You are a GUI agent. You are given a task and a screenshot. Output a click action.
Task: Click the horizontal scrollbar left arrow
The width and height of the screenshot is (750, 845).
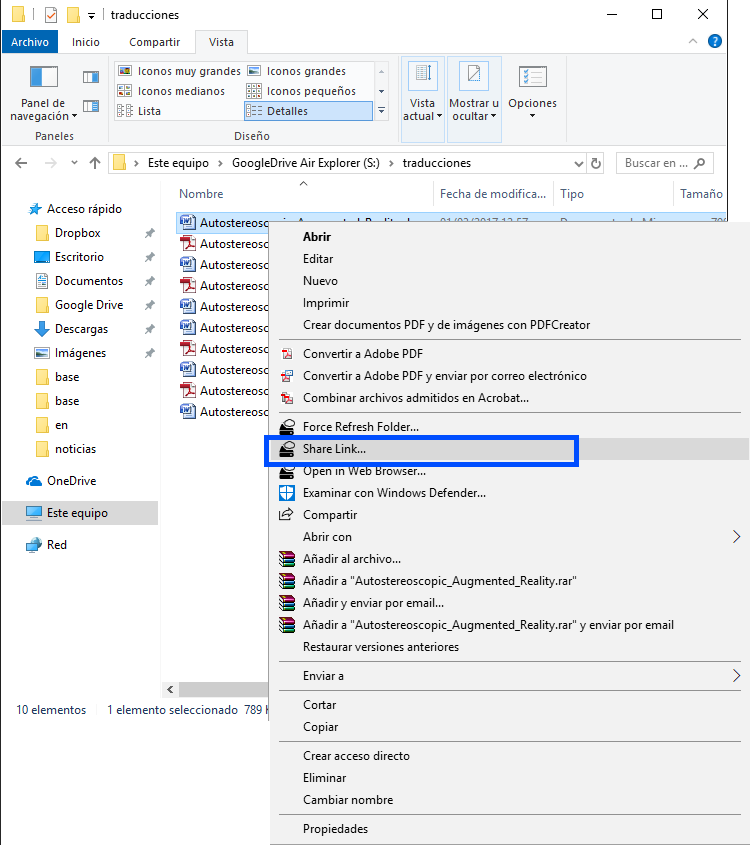[x=170, y=690]
